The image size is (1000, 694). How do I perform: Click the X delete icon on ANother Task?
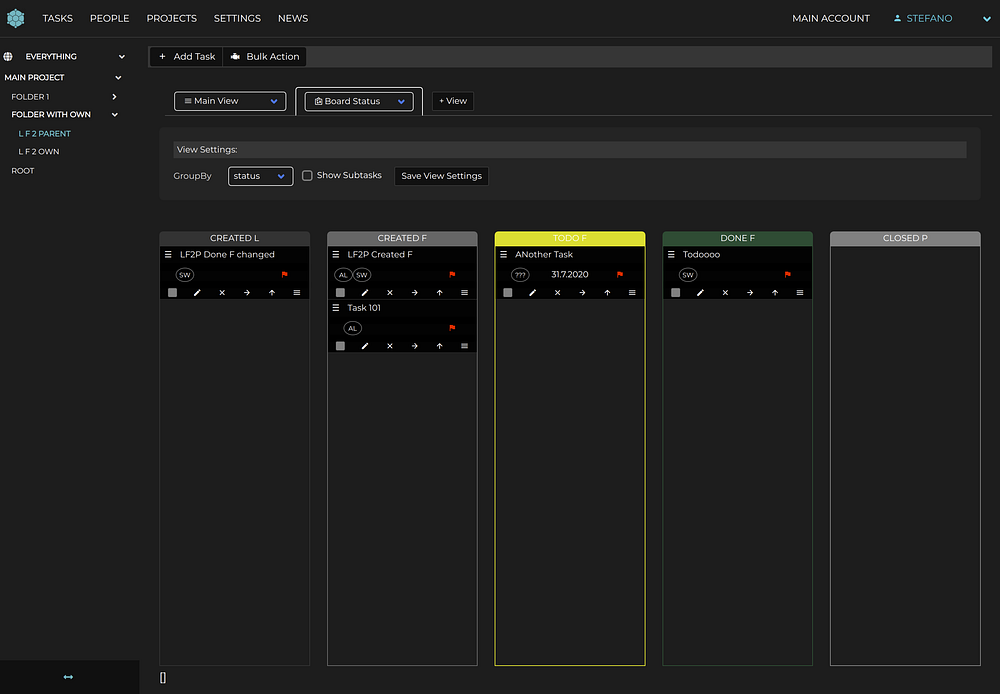click(x=557, y=293)
